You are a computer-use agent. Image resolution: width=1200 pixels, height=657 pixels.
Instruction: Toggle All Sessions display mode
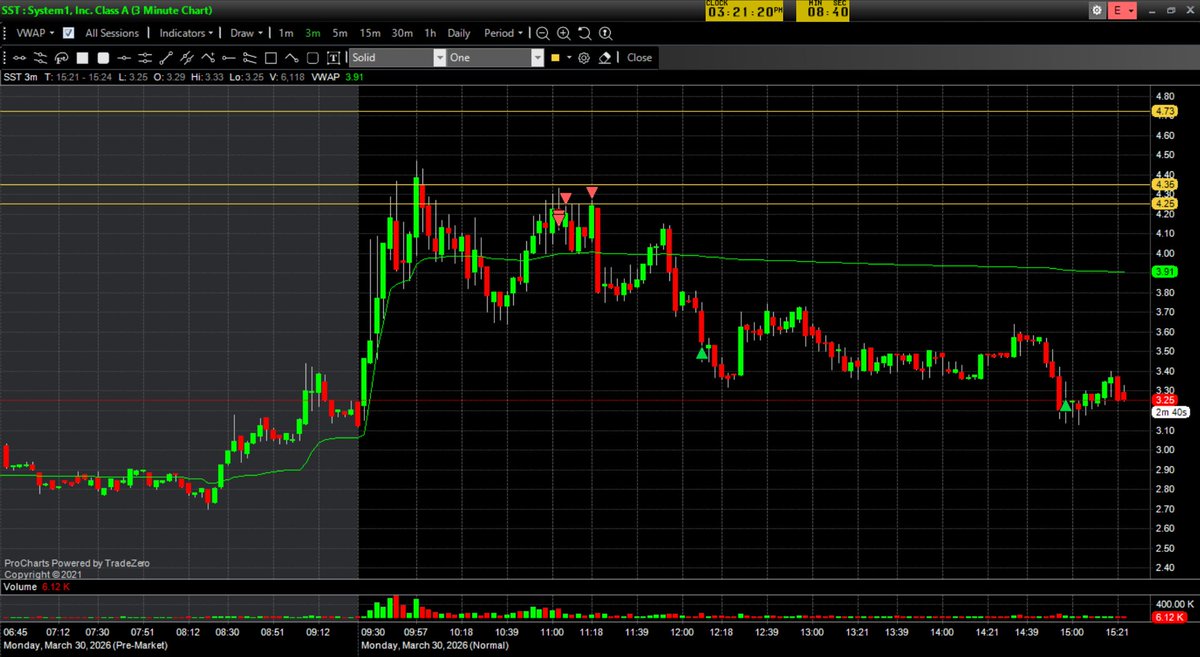click(x=113, y=33)
